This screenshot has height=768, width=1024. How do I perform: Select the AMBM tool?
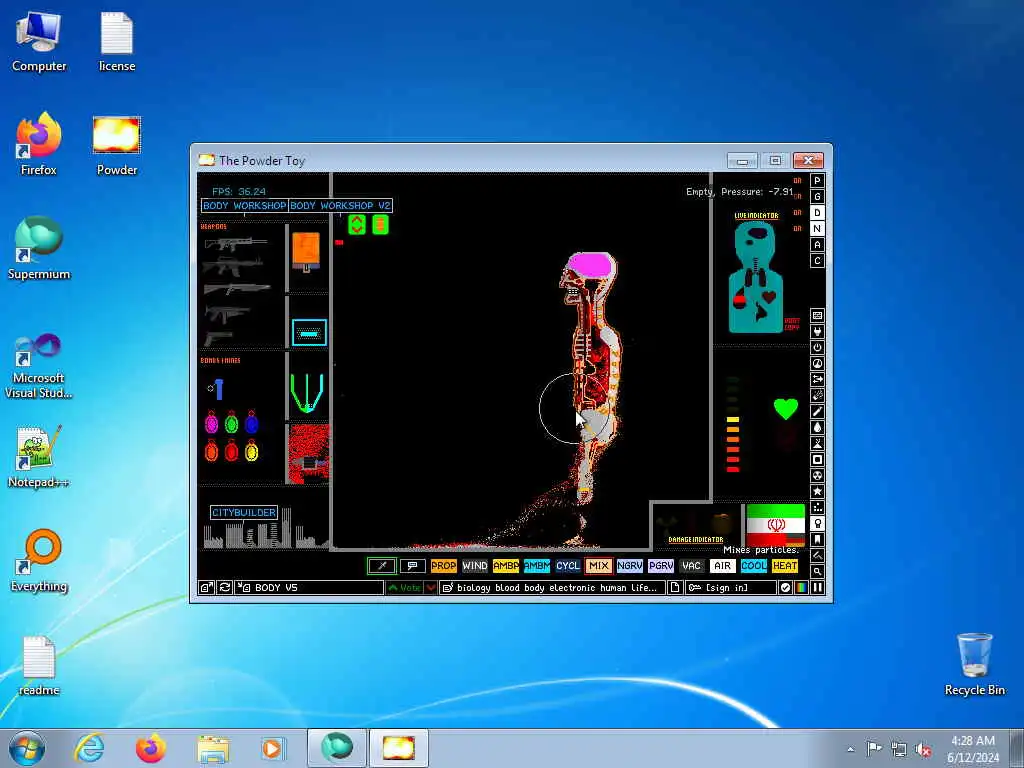pyautogui.click(x=537, y=566)
